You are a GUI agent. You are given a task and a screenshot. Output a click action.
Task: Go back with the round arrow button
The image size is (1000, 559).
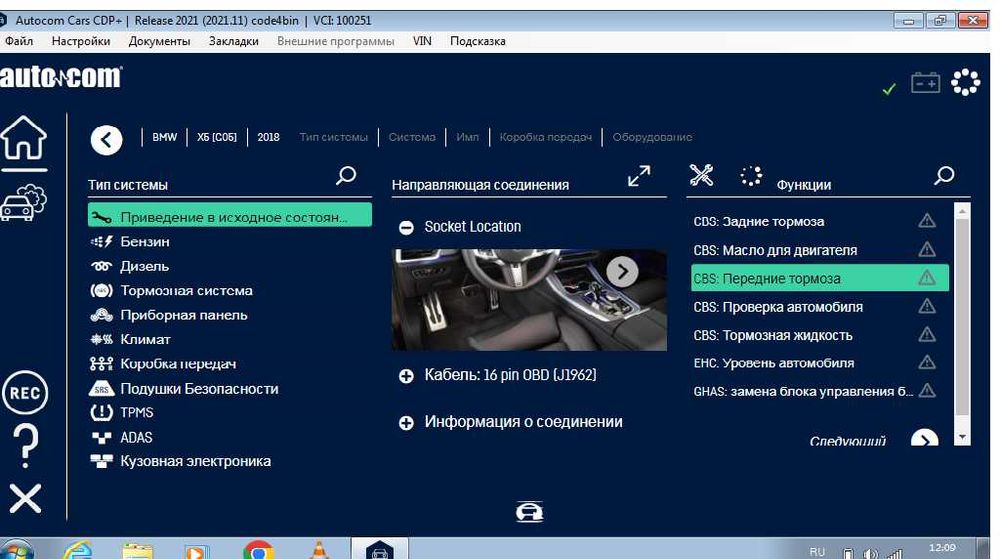point(107,140)
